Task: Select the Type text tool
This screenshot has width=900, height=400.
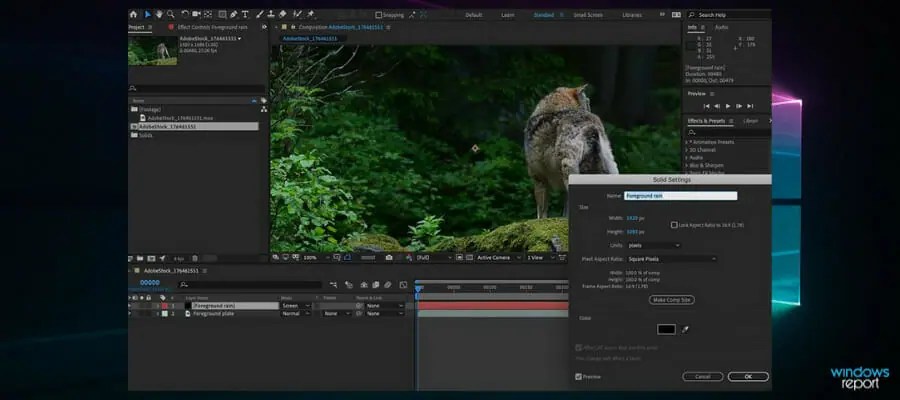Action: [x=246, y=15]
